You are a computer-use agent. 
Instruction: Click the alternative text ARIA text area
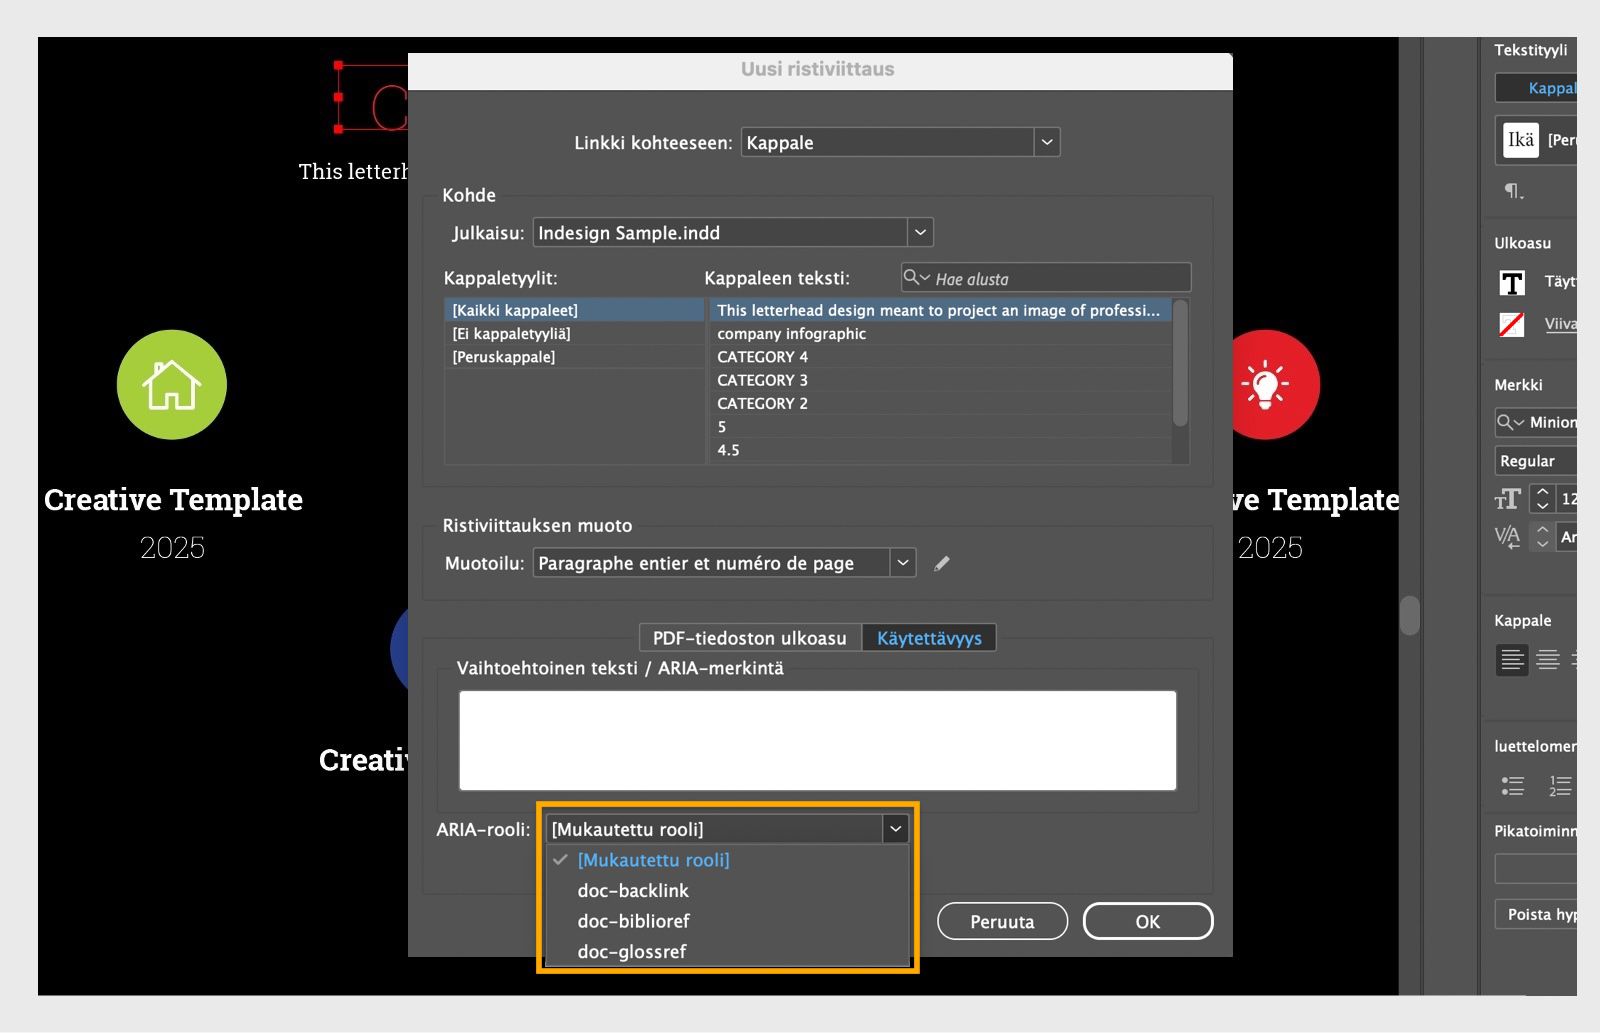tap(818, 741)
